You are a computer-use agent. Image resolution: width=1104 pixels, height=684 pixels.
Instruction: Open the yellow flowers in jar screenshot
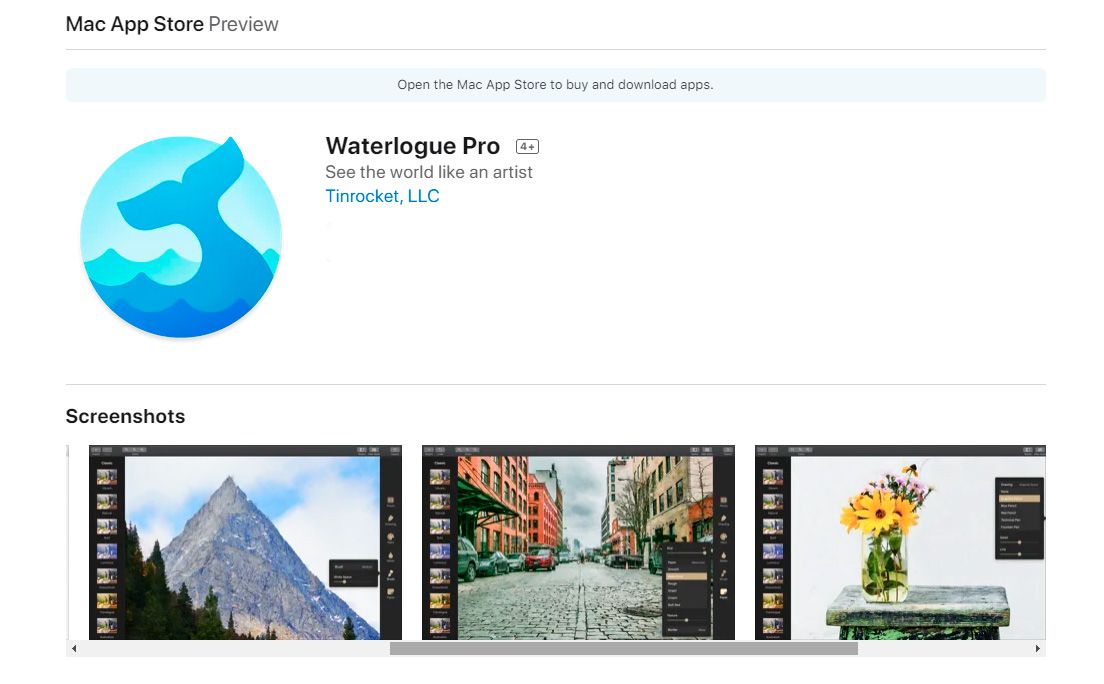[x=900, y=542]
